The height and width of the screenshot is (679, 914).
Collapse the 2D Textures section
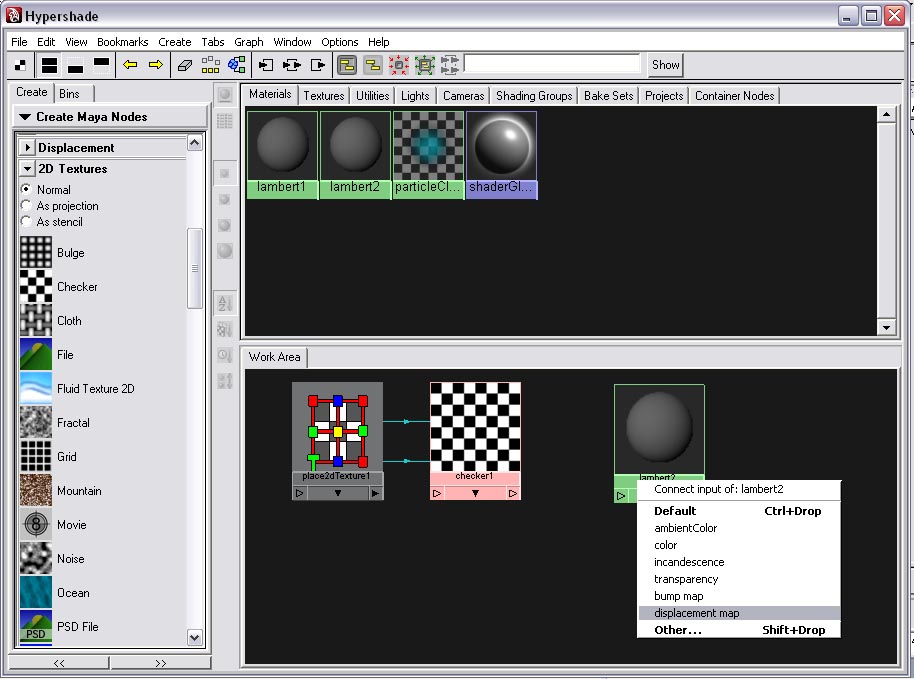tap(27, 168)
